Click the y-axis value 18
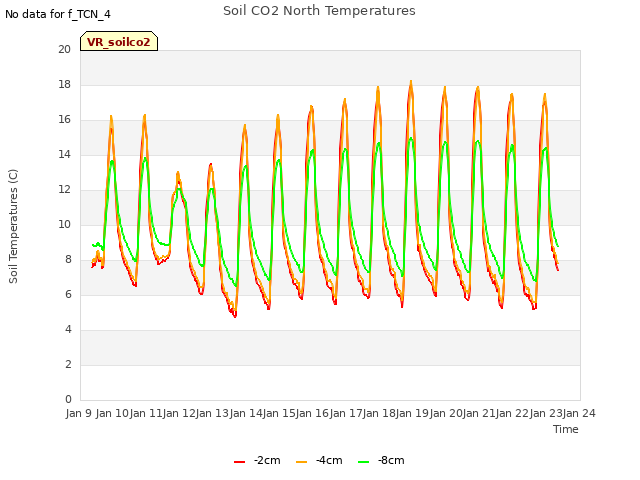 click(x=64, y=84)
